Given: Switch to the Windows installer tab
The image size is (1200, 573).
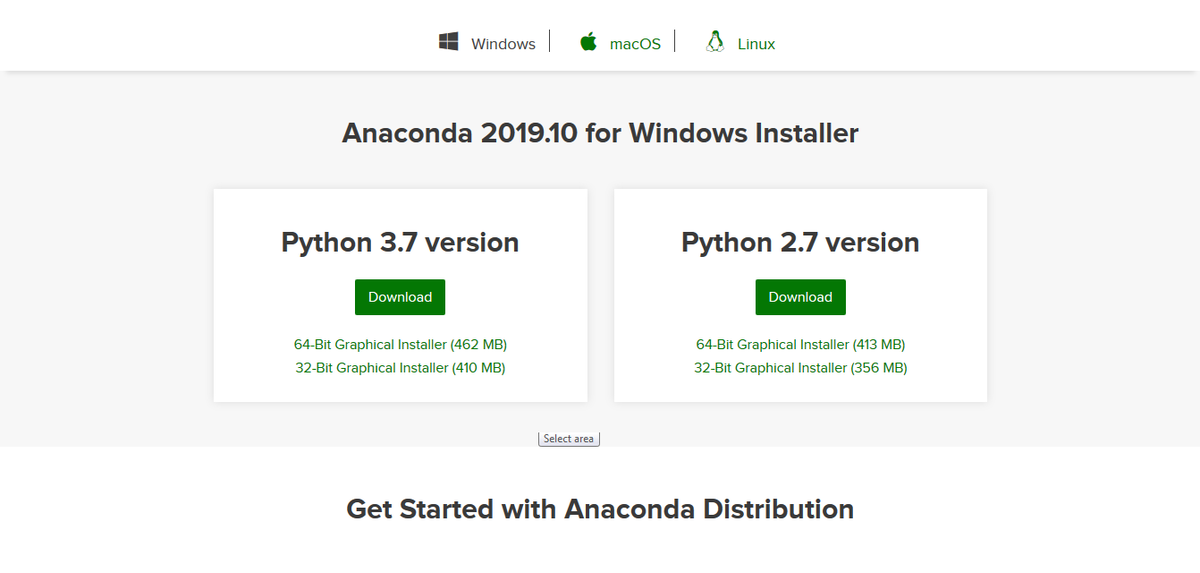Looking at the screenshot, I should (x=503, y=44).
